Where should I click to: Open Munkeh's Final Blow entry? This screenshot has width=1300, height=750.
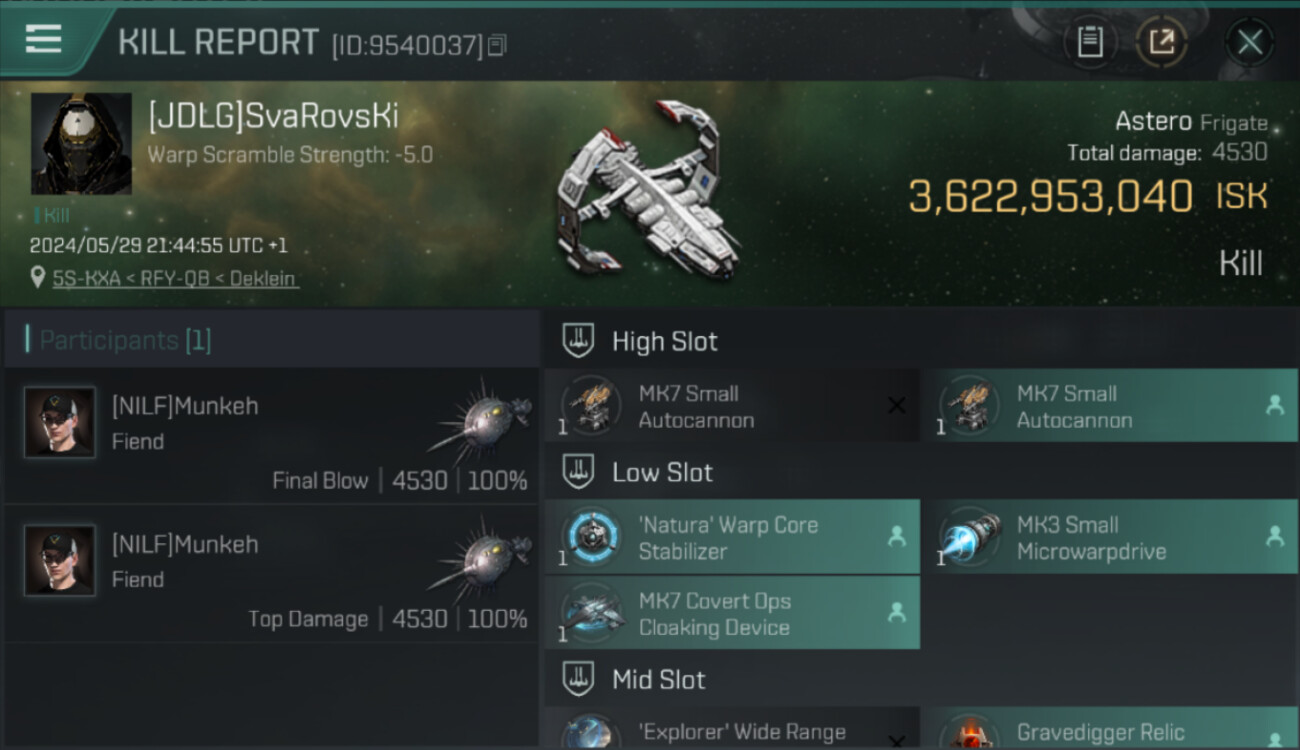click(272, 436)
